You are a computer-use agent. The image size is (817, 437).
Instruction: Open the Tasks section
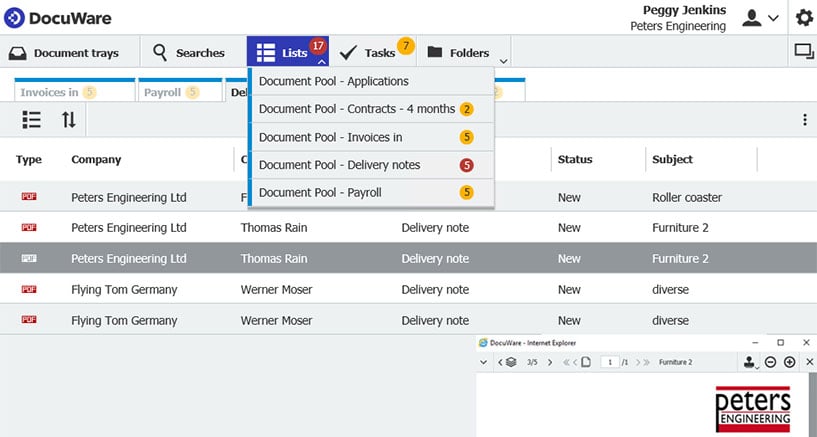coord(368,53)
